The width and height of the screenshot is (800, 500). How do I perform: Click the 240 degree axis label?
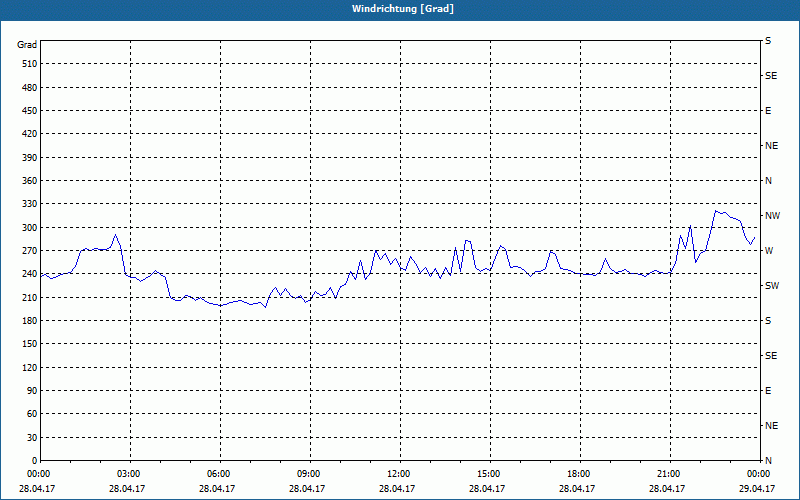[30, 274]
